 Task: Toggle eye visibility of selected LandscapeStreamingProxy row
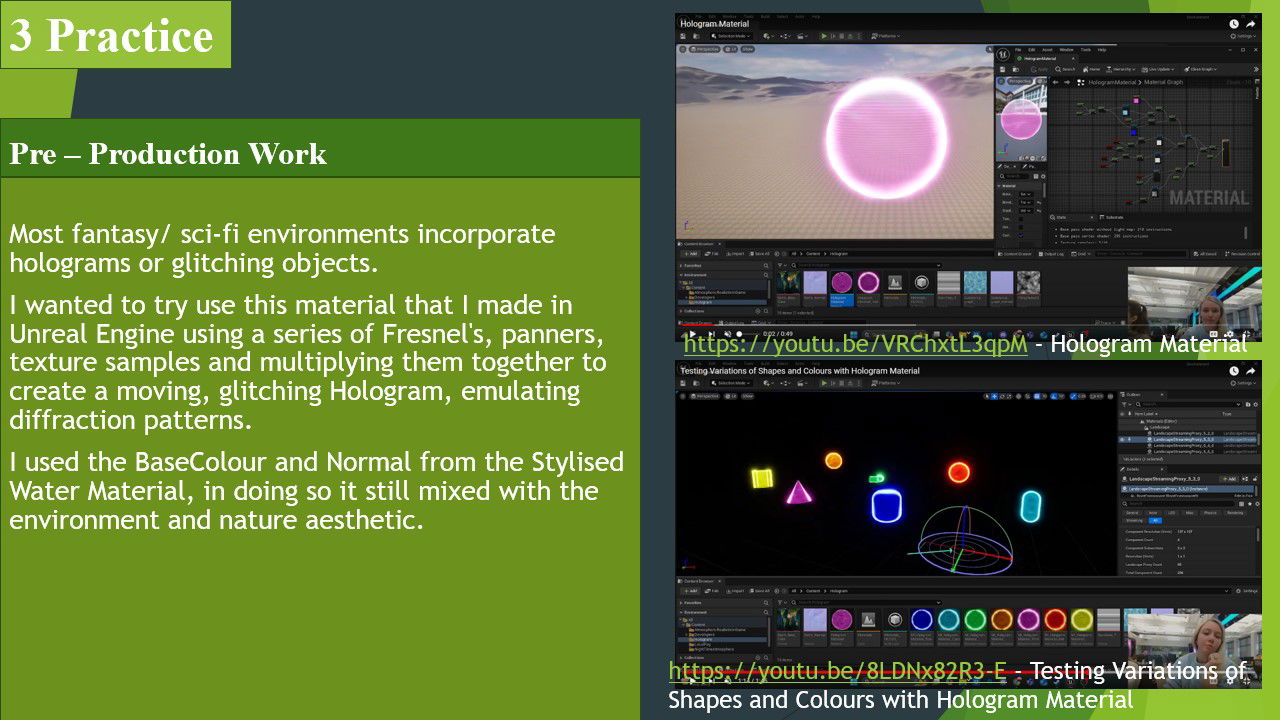pyautogui.click(x=1122, y=439)
